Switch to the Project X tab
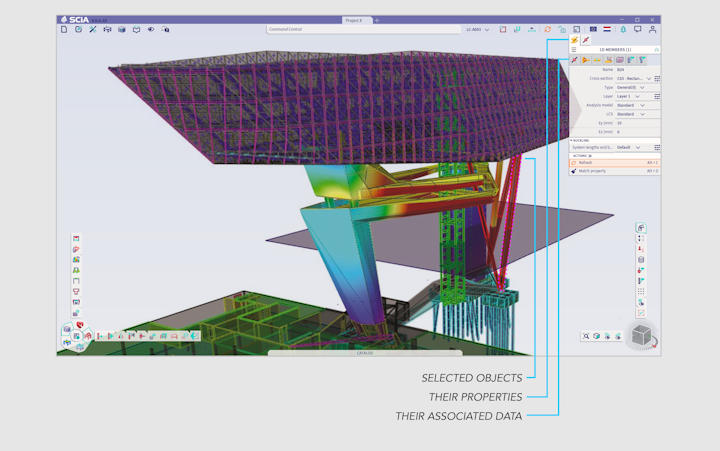The height and width of the screenshot is (451, 720). [x=352, y=20]
